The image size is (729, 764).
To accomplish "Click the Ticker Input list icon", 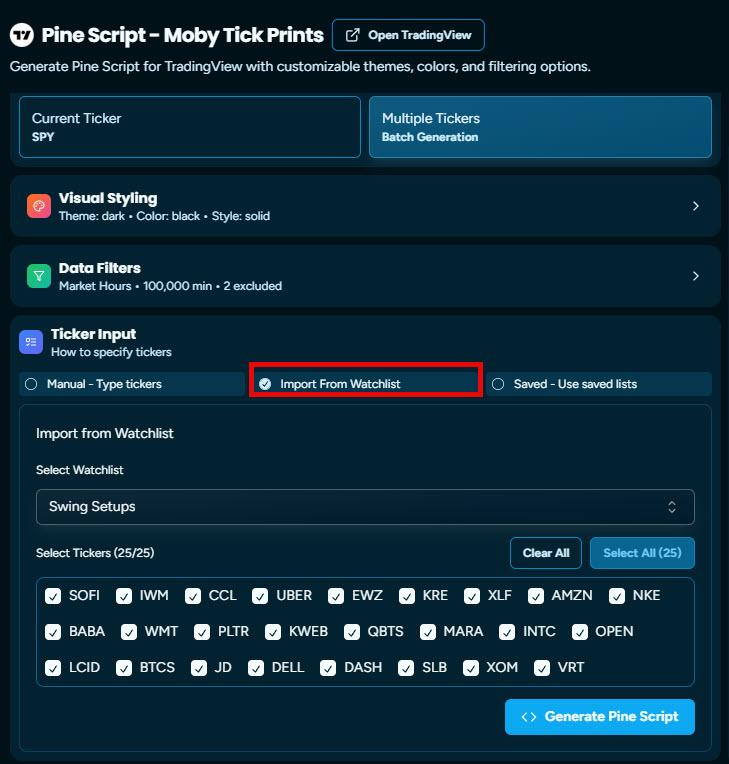I will click(x=31, y=342).
